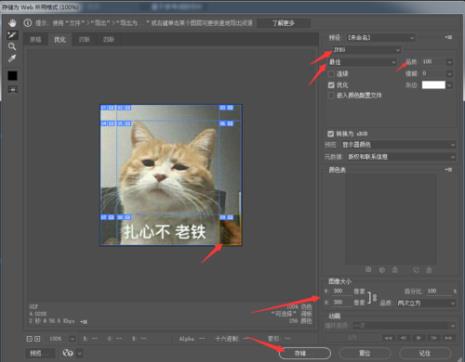Click the trash icon under color table
465x362 pixels.
coord(429,269)
